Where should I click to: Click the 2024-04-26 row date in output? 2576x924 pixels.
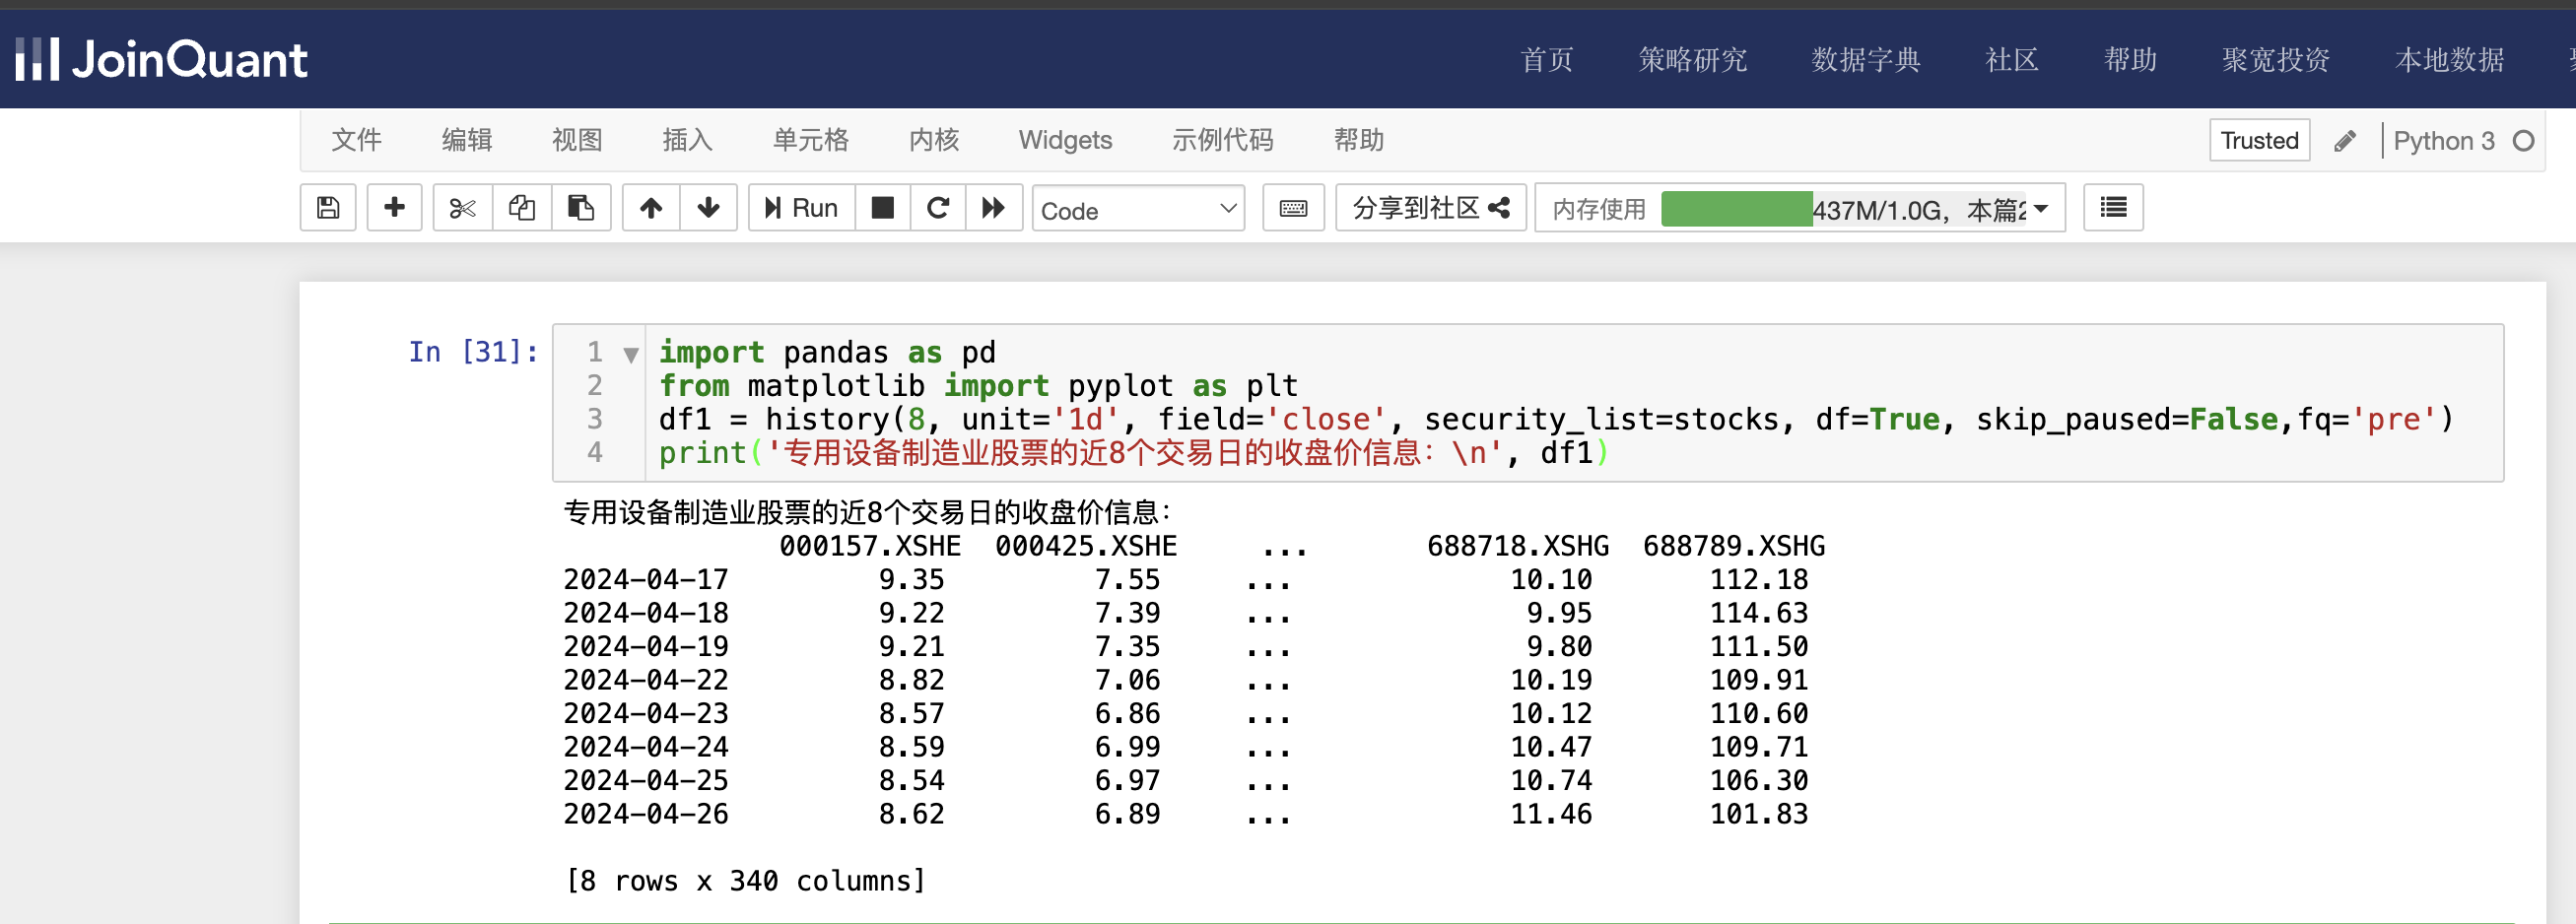646,814
